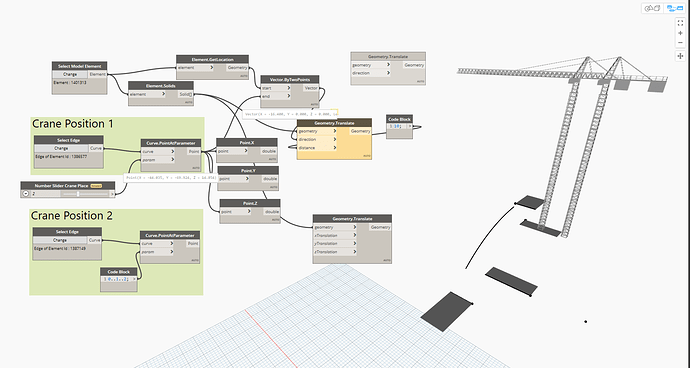The height and width of the screenshot is (368, 690).
Task: Click Change in Crane Position 1 Select Edge
Action: pos(61,148)
